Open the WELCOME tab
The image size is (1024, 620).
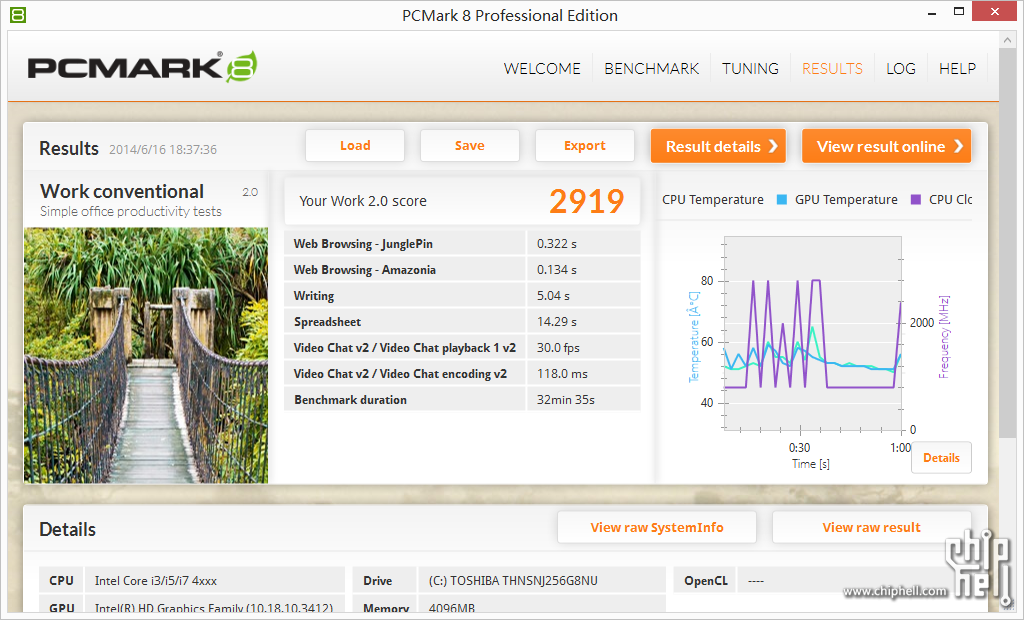[x=542, y=69]
